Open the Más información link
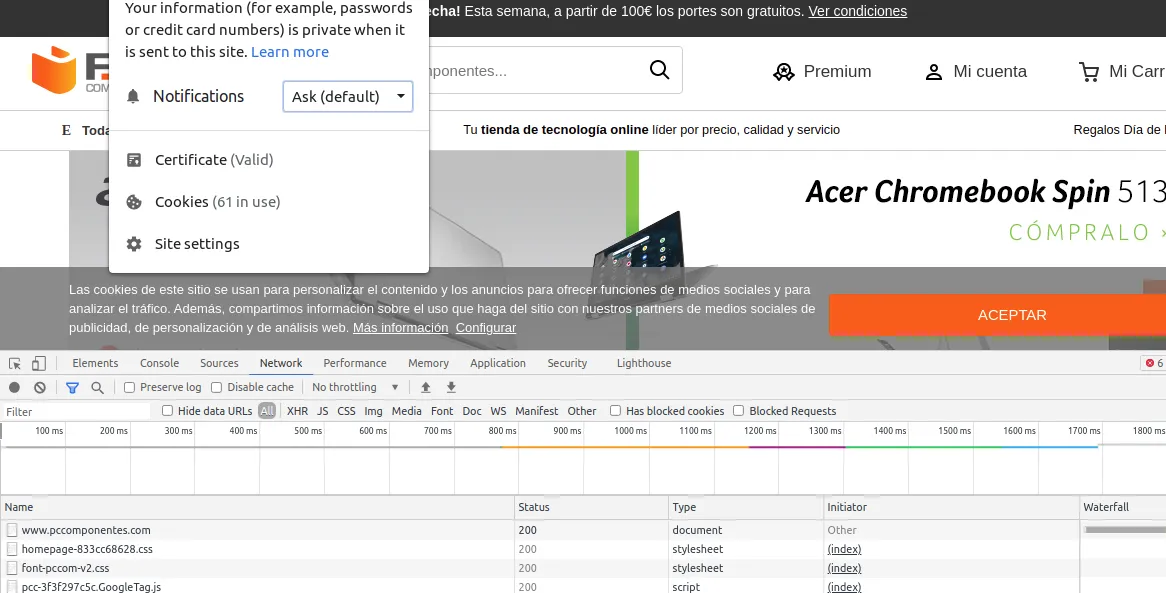Image resolution: width=1166 pixels, height=593 pixels. coord(400,328)
